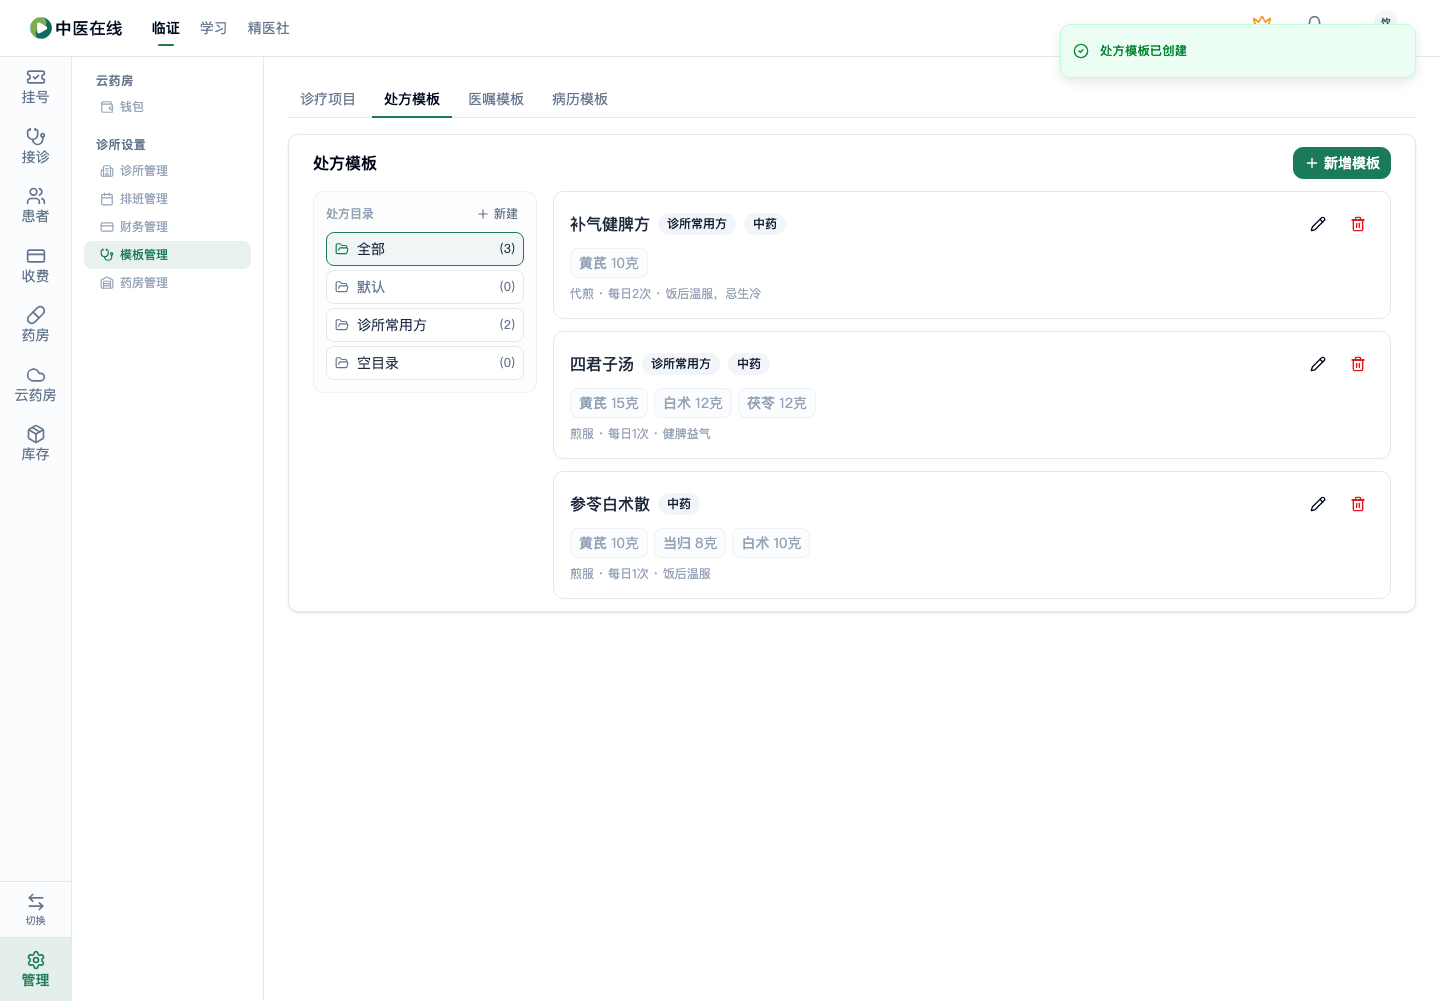Click 白术 12克 herb chip
The height and width of the screenshot is (1001, 1440).
693,403
